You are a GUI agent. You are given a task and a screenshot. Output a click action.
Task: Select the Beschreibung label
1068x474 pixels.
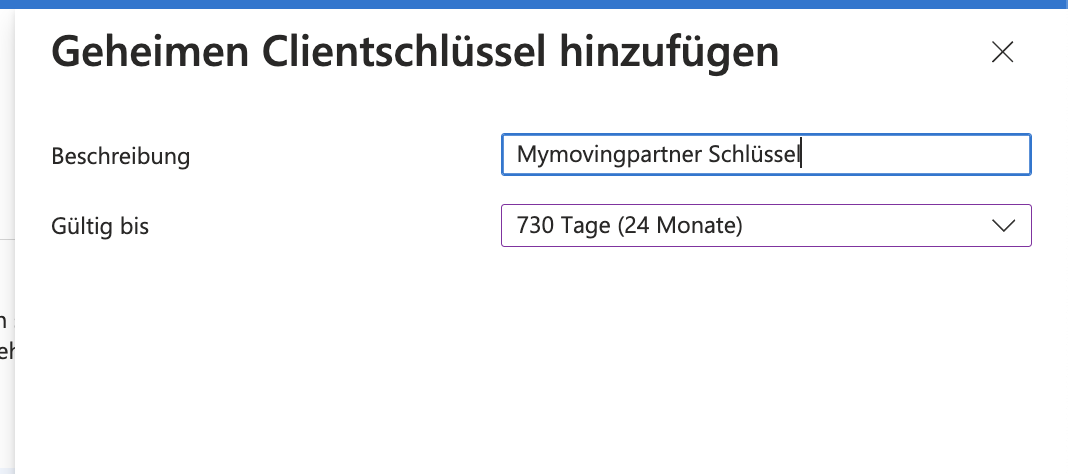[x=121, y=156]
